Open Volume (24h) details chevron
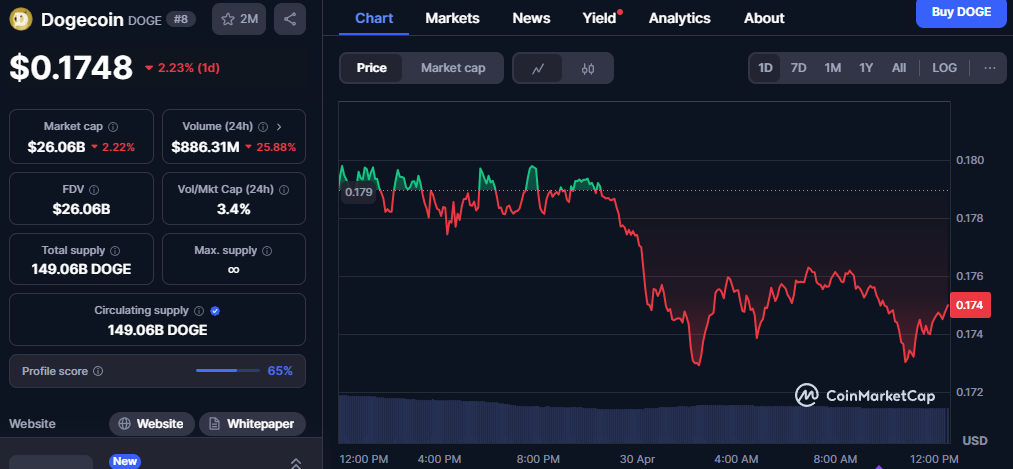 pyautogui.click(x=279, y=127)
